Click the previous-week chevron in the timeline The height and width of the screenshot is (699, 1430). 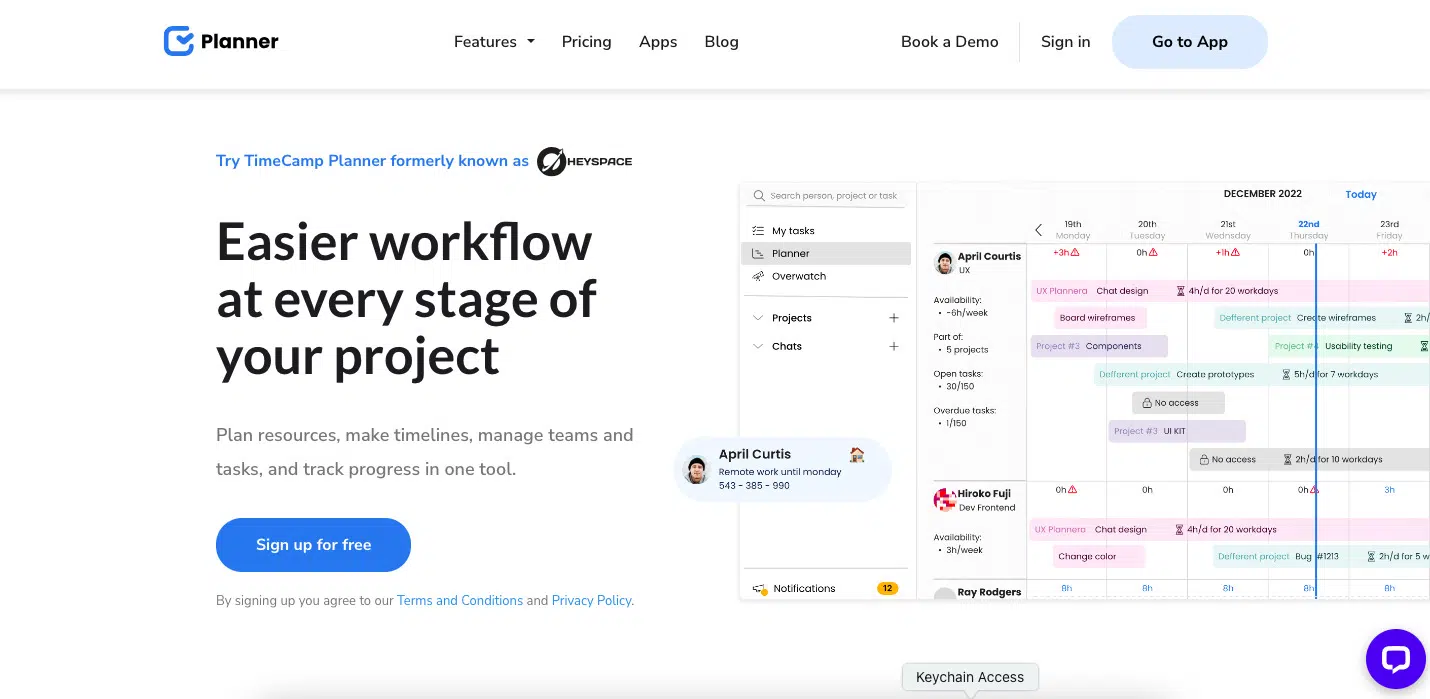(1038, 229)
